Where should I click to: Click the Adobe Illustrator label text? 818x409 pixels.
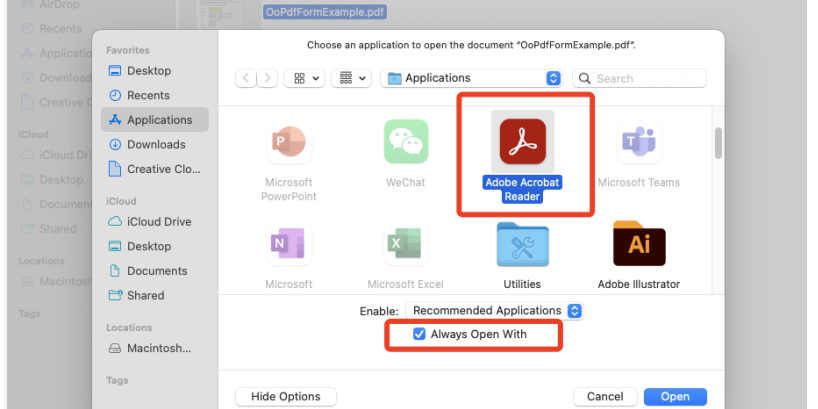[x=639, y=284]
